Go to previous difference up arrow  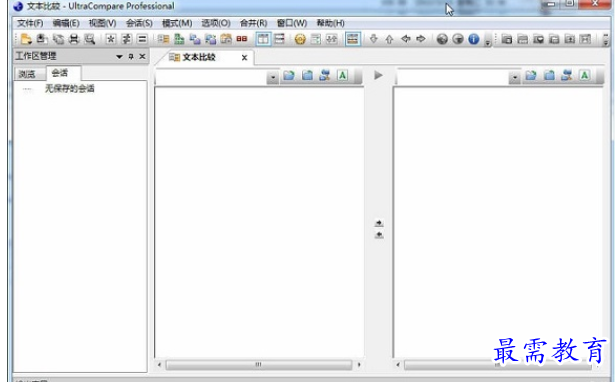coord(389,39)
